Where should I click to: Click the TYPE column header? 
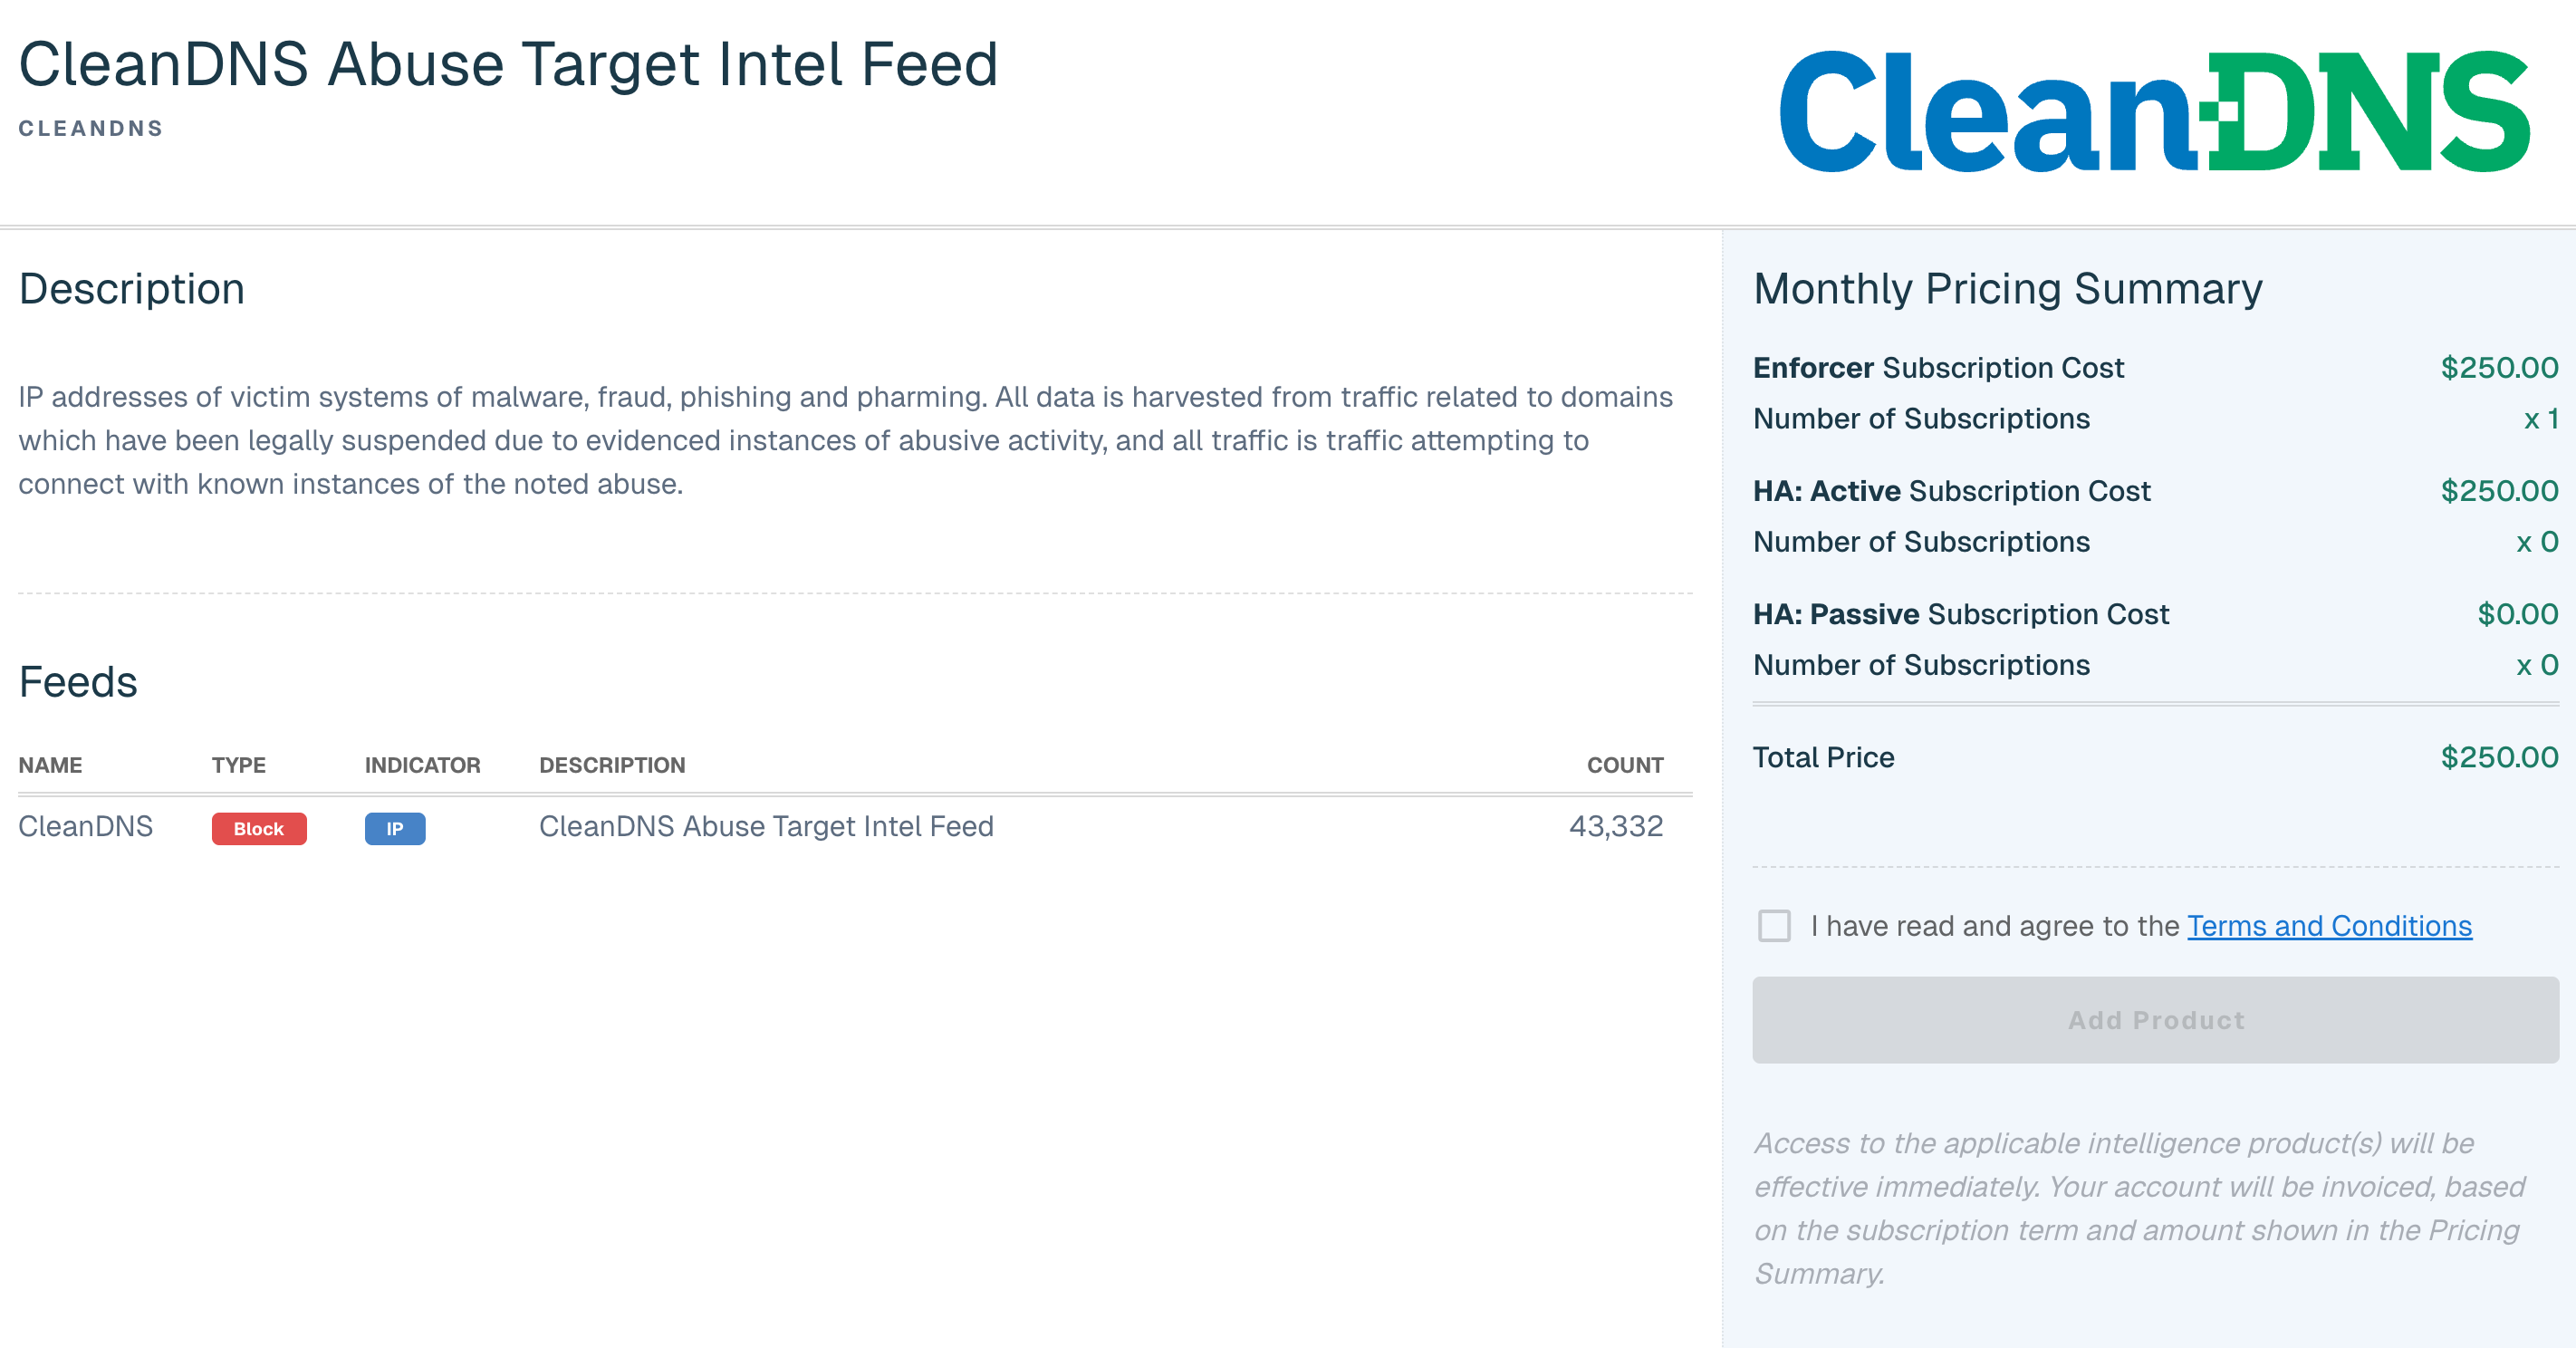[x=238, y=765]
